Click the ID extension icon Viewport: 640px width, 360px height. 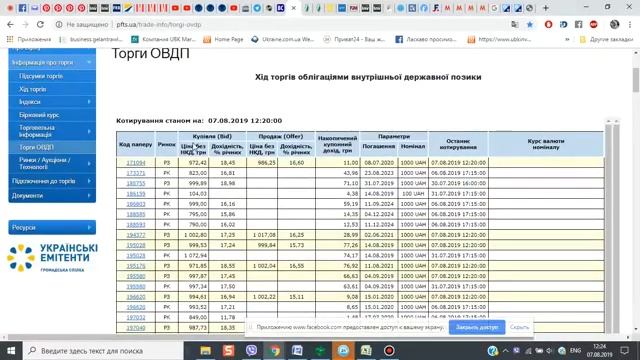563,24
